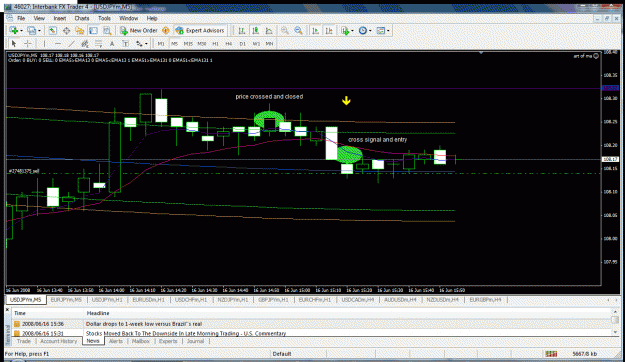Toggle chart auto scroll
625x362 pixels.
tap(315, 31)
